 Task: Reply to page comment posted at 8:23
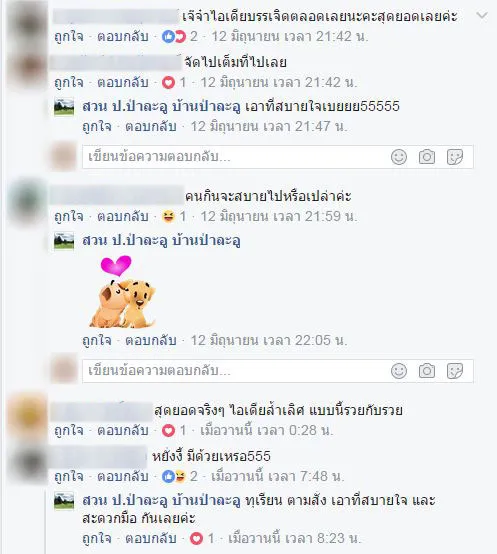pos(151,538)
